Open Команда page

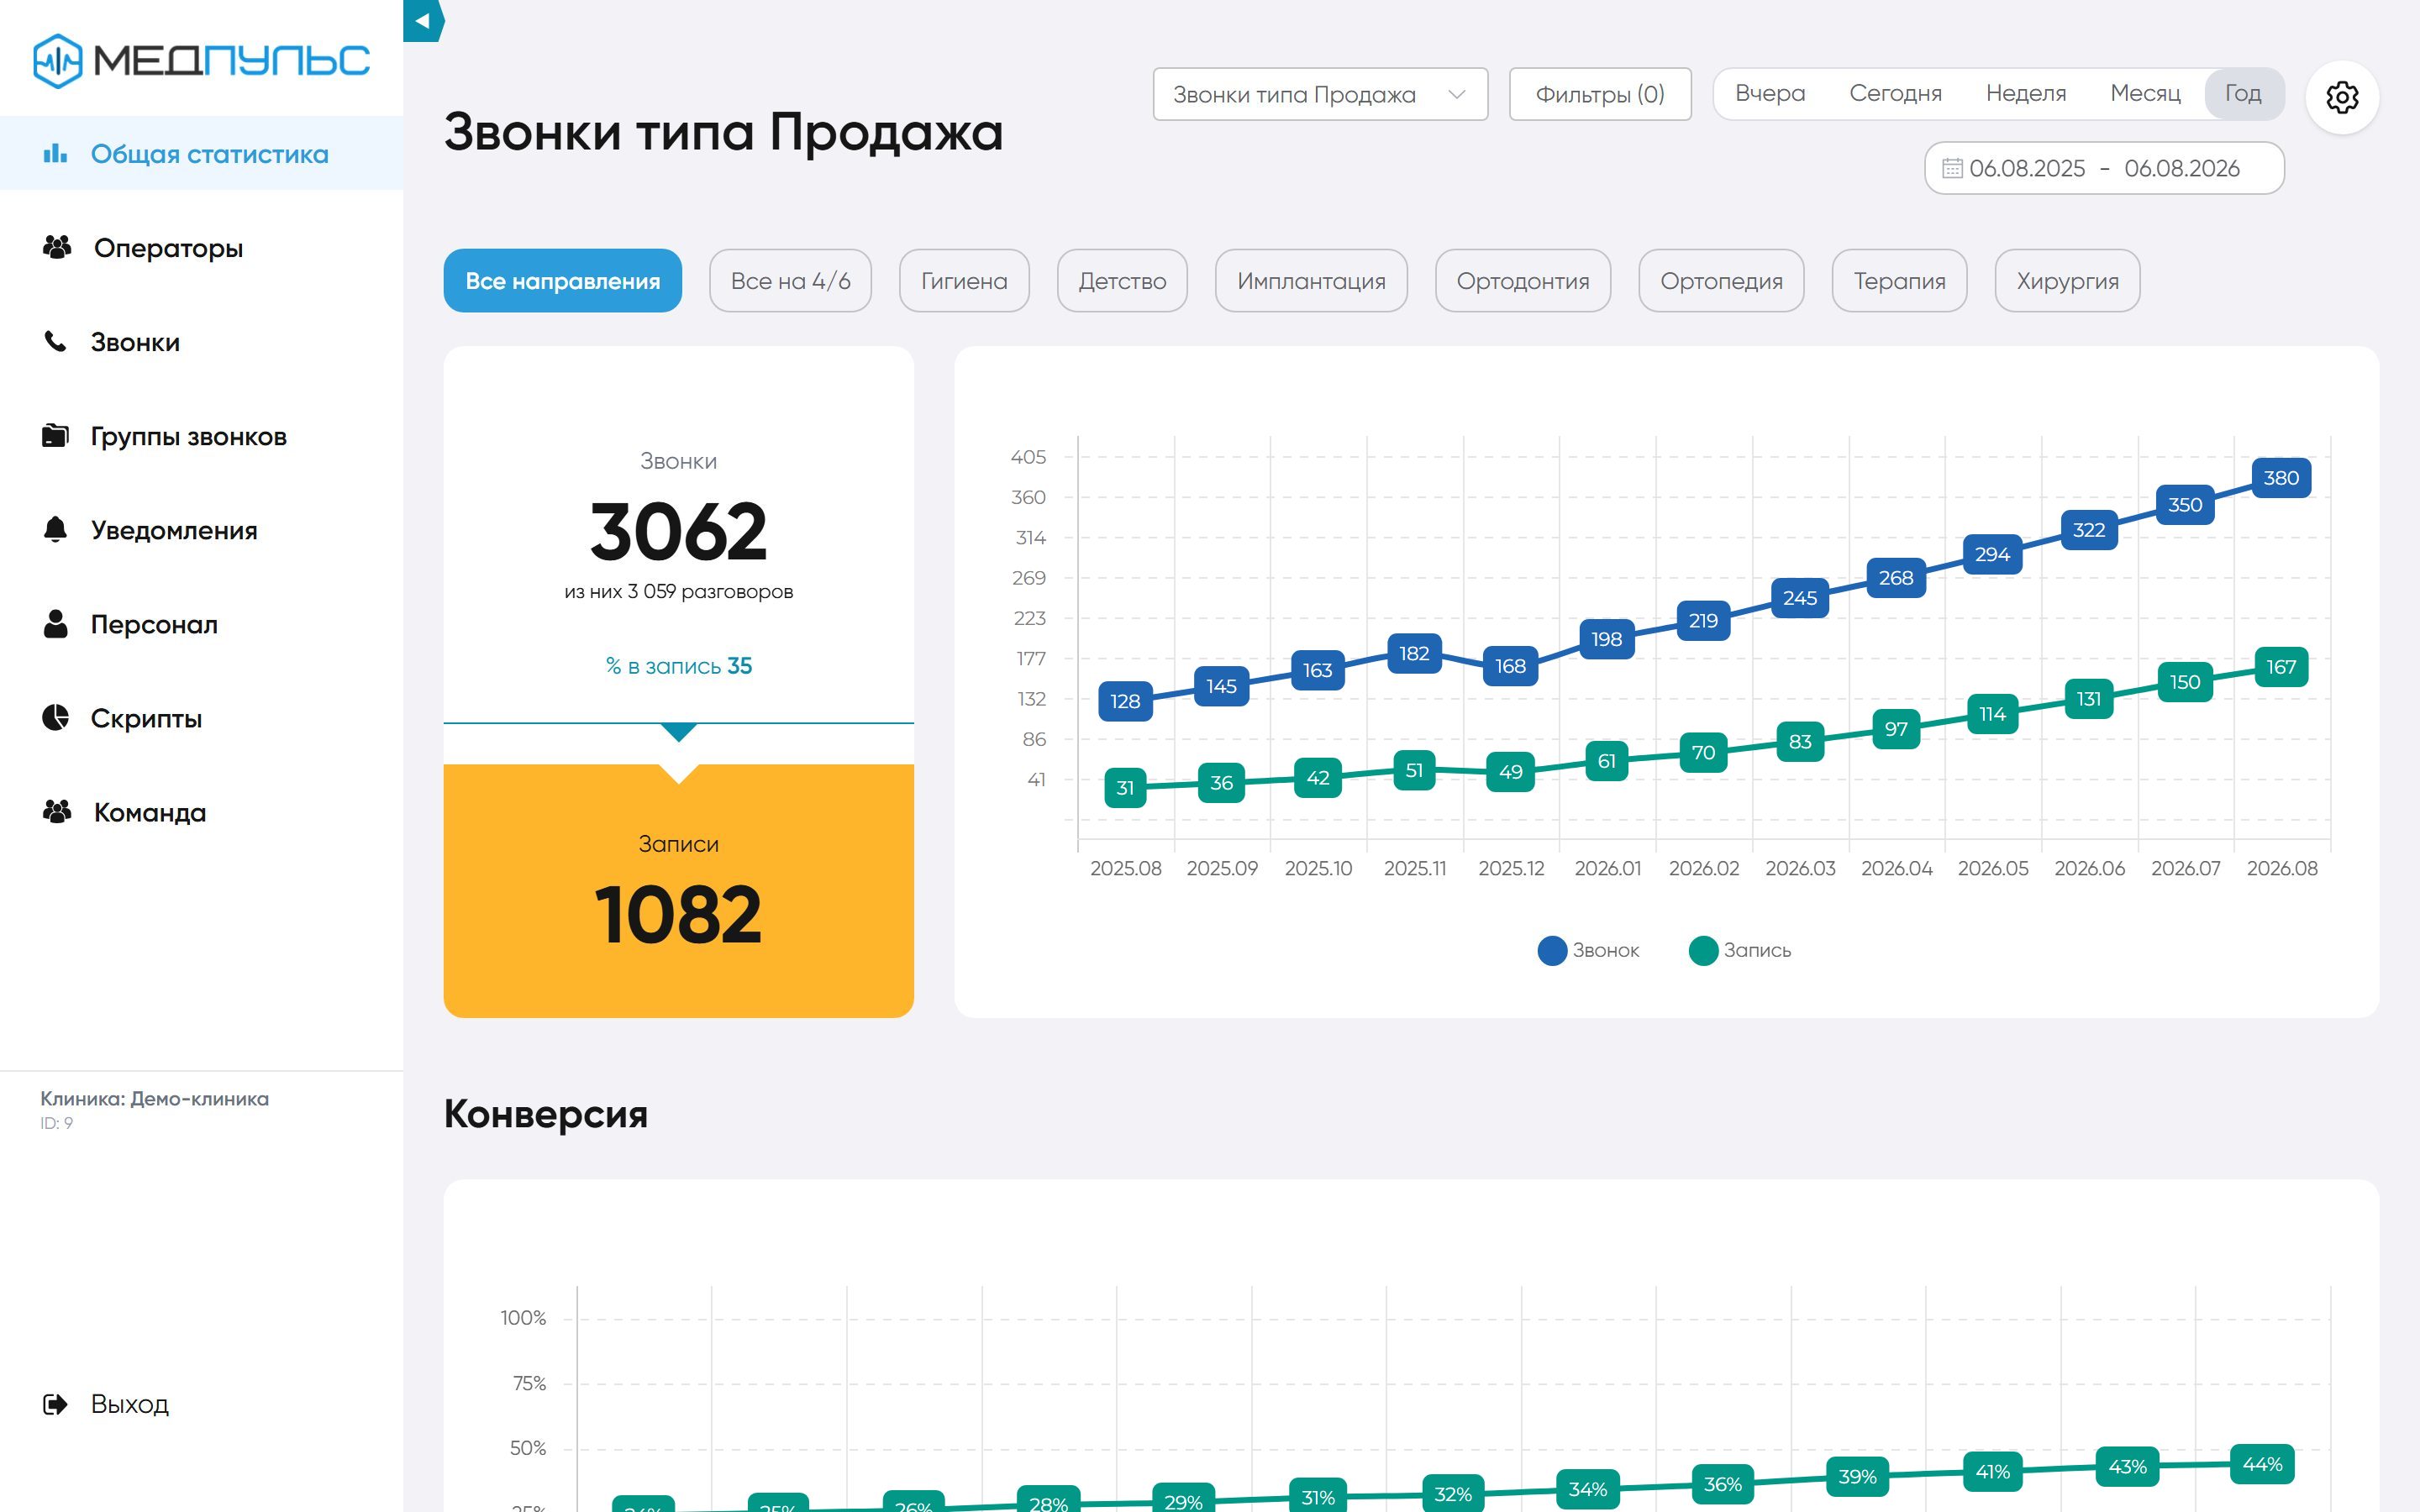149,812
